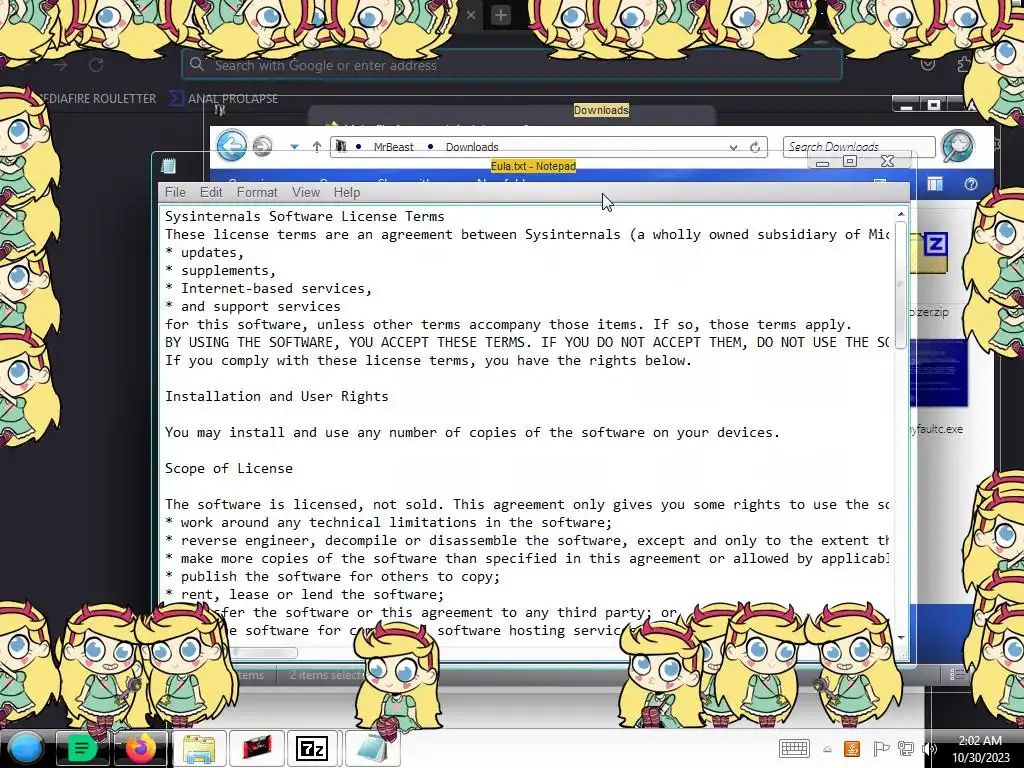
Task: Open the volume speaker tray icon
Action: click(x=929, y=749)
